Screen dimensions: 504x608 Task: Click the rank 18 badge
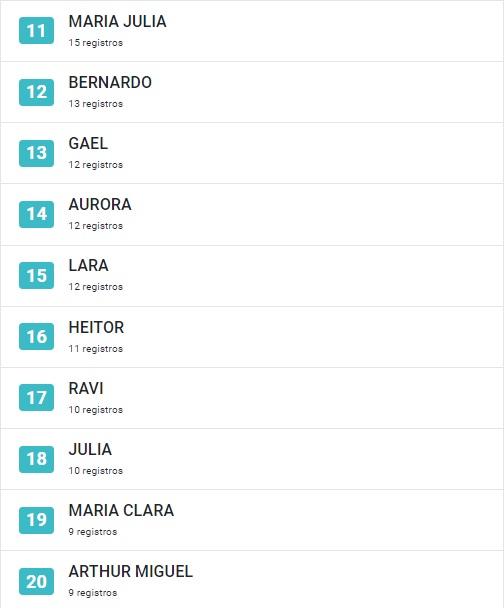tap(36, 459)
